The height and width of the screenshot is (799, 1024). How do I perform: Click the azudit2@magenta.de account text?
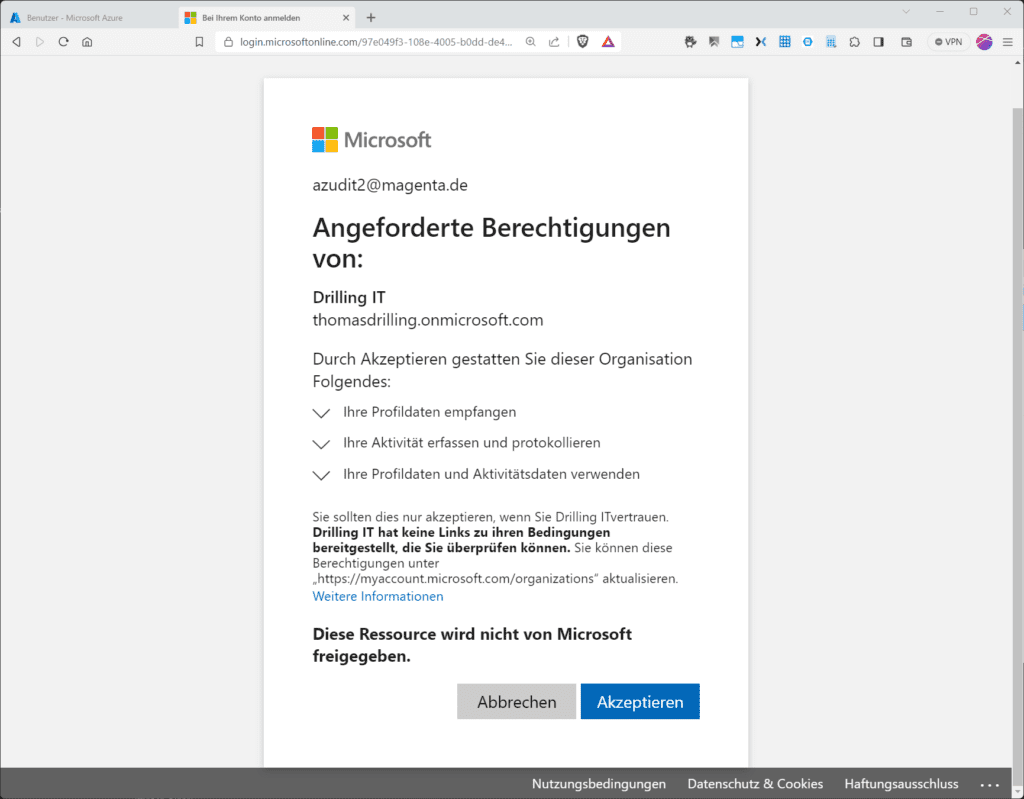[390, 185]
